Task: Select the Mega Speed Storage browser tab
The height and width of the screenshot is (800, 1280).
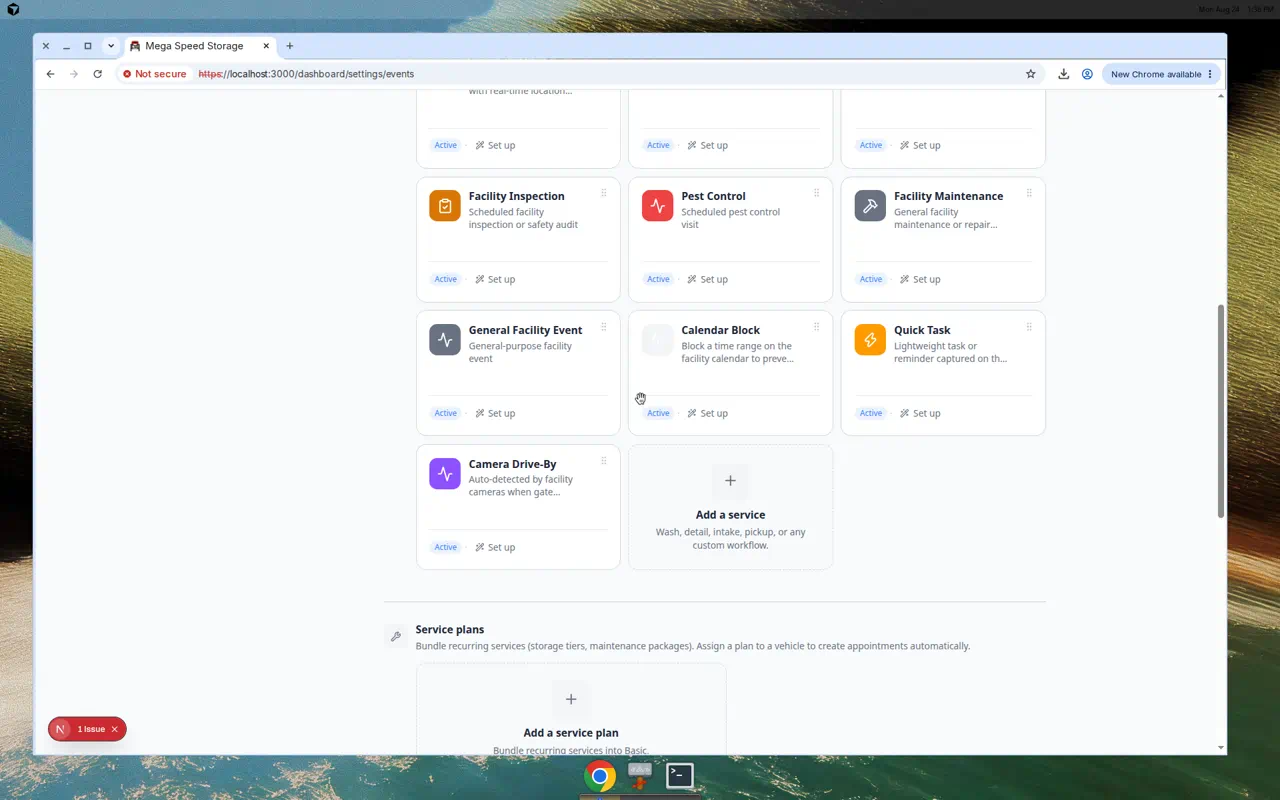Action: click(199, 46)
